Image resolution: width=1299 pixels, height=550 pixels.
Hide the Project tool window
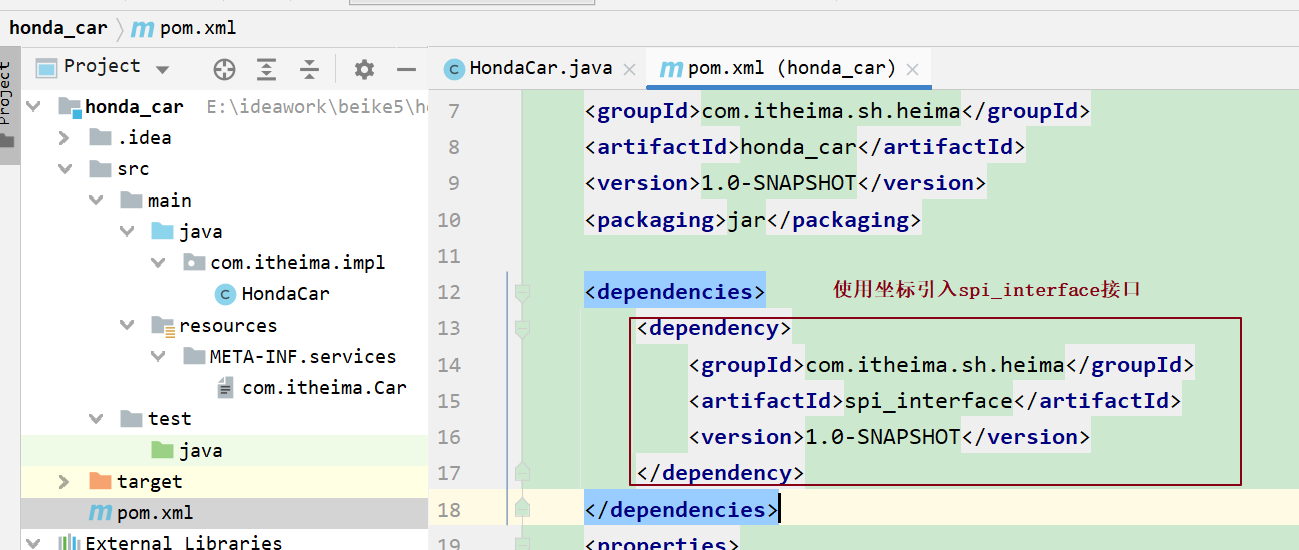pyautogui.click(x=406, y=69)
